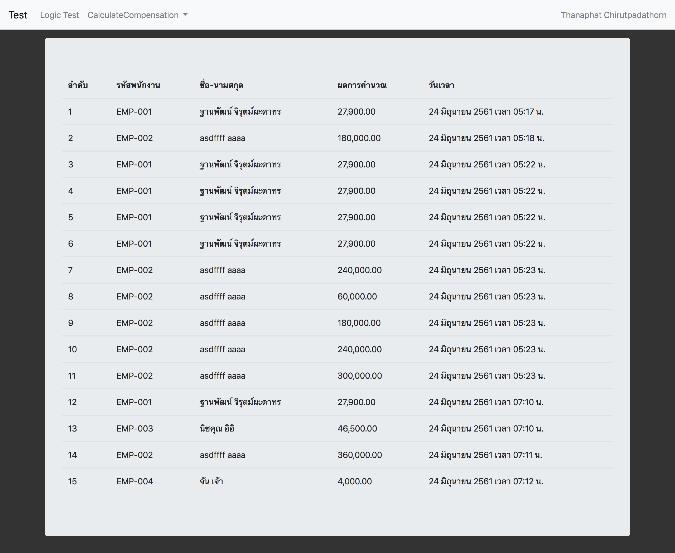Select 27,900.00 value in row 1
The height and width of the screenshot is (553, 675).
point(356,112)
